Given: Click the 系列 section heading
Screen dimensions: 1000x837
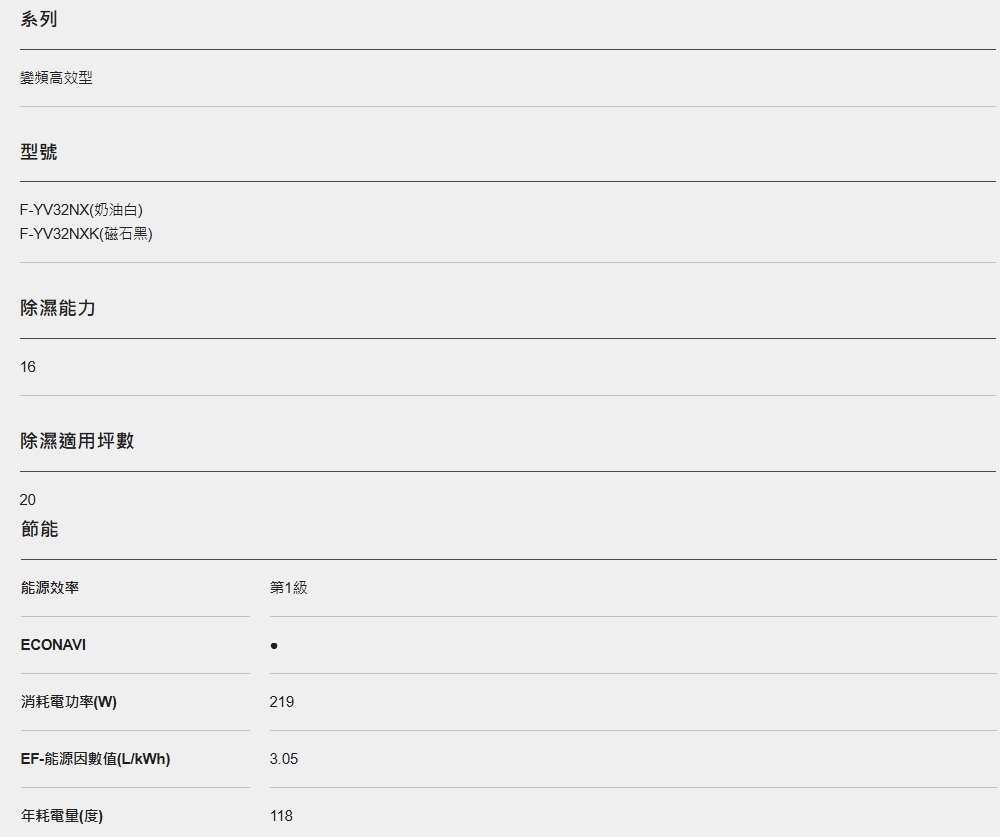Looking at the screenshot, I should click(39, 20).
